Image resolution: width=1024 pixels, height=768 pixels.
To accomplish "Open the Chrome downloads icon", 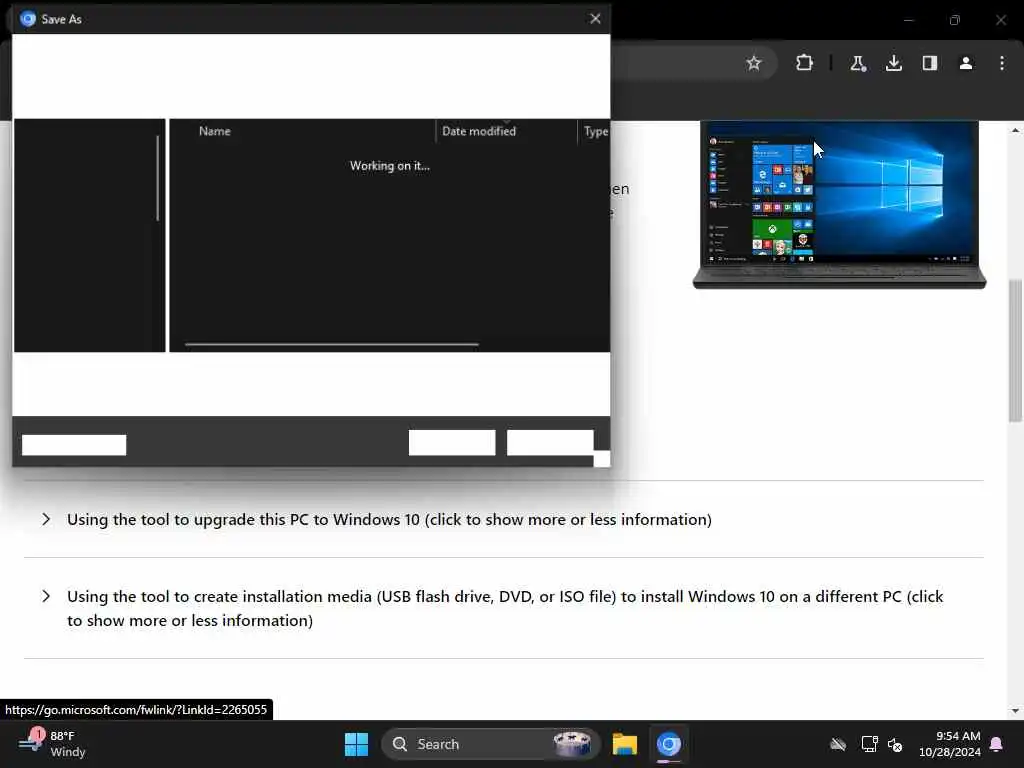I will (x=893, y=63).
